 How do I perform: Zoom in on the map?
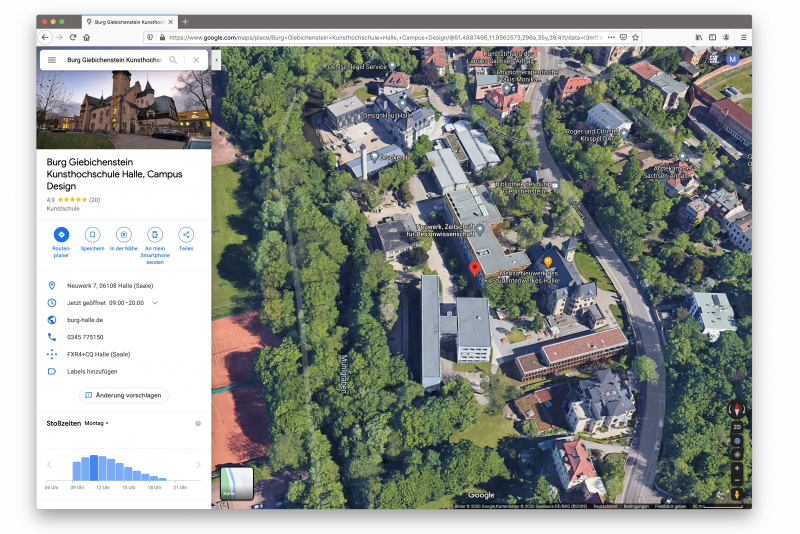click(737, 468)
